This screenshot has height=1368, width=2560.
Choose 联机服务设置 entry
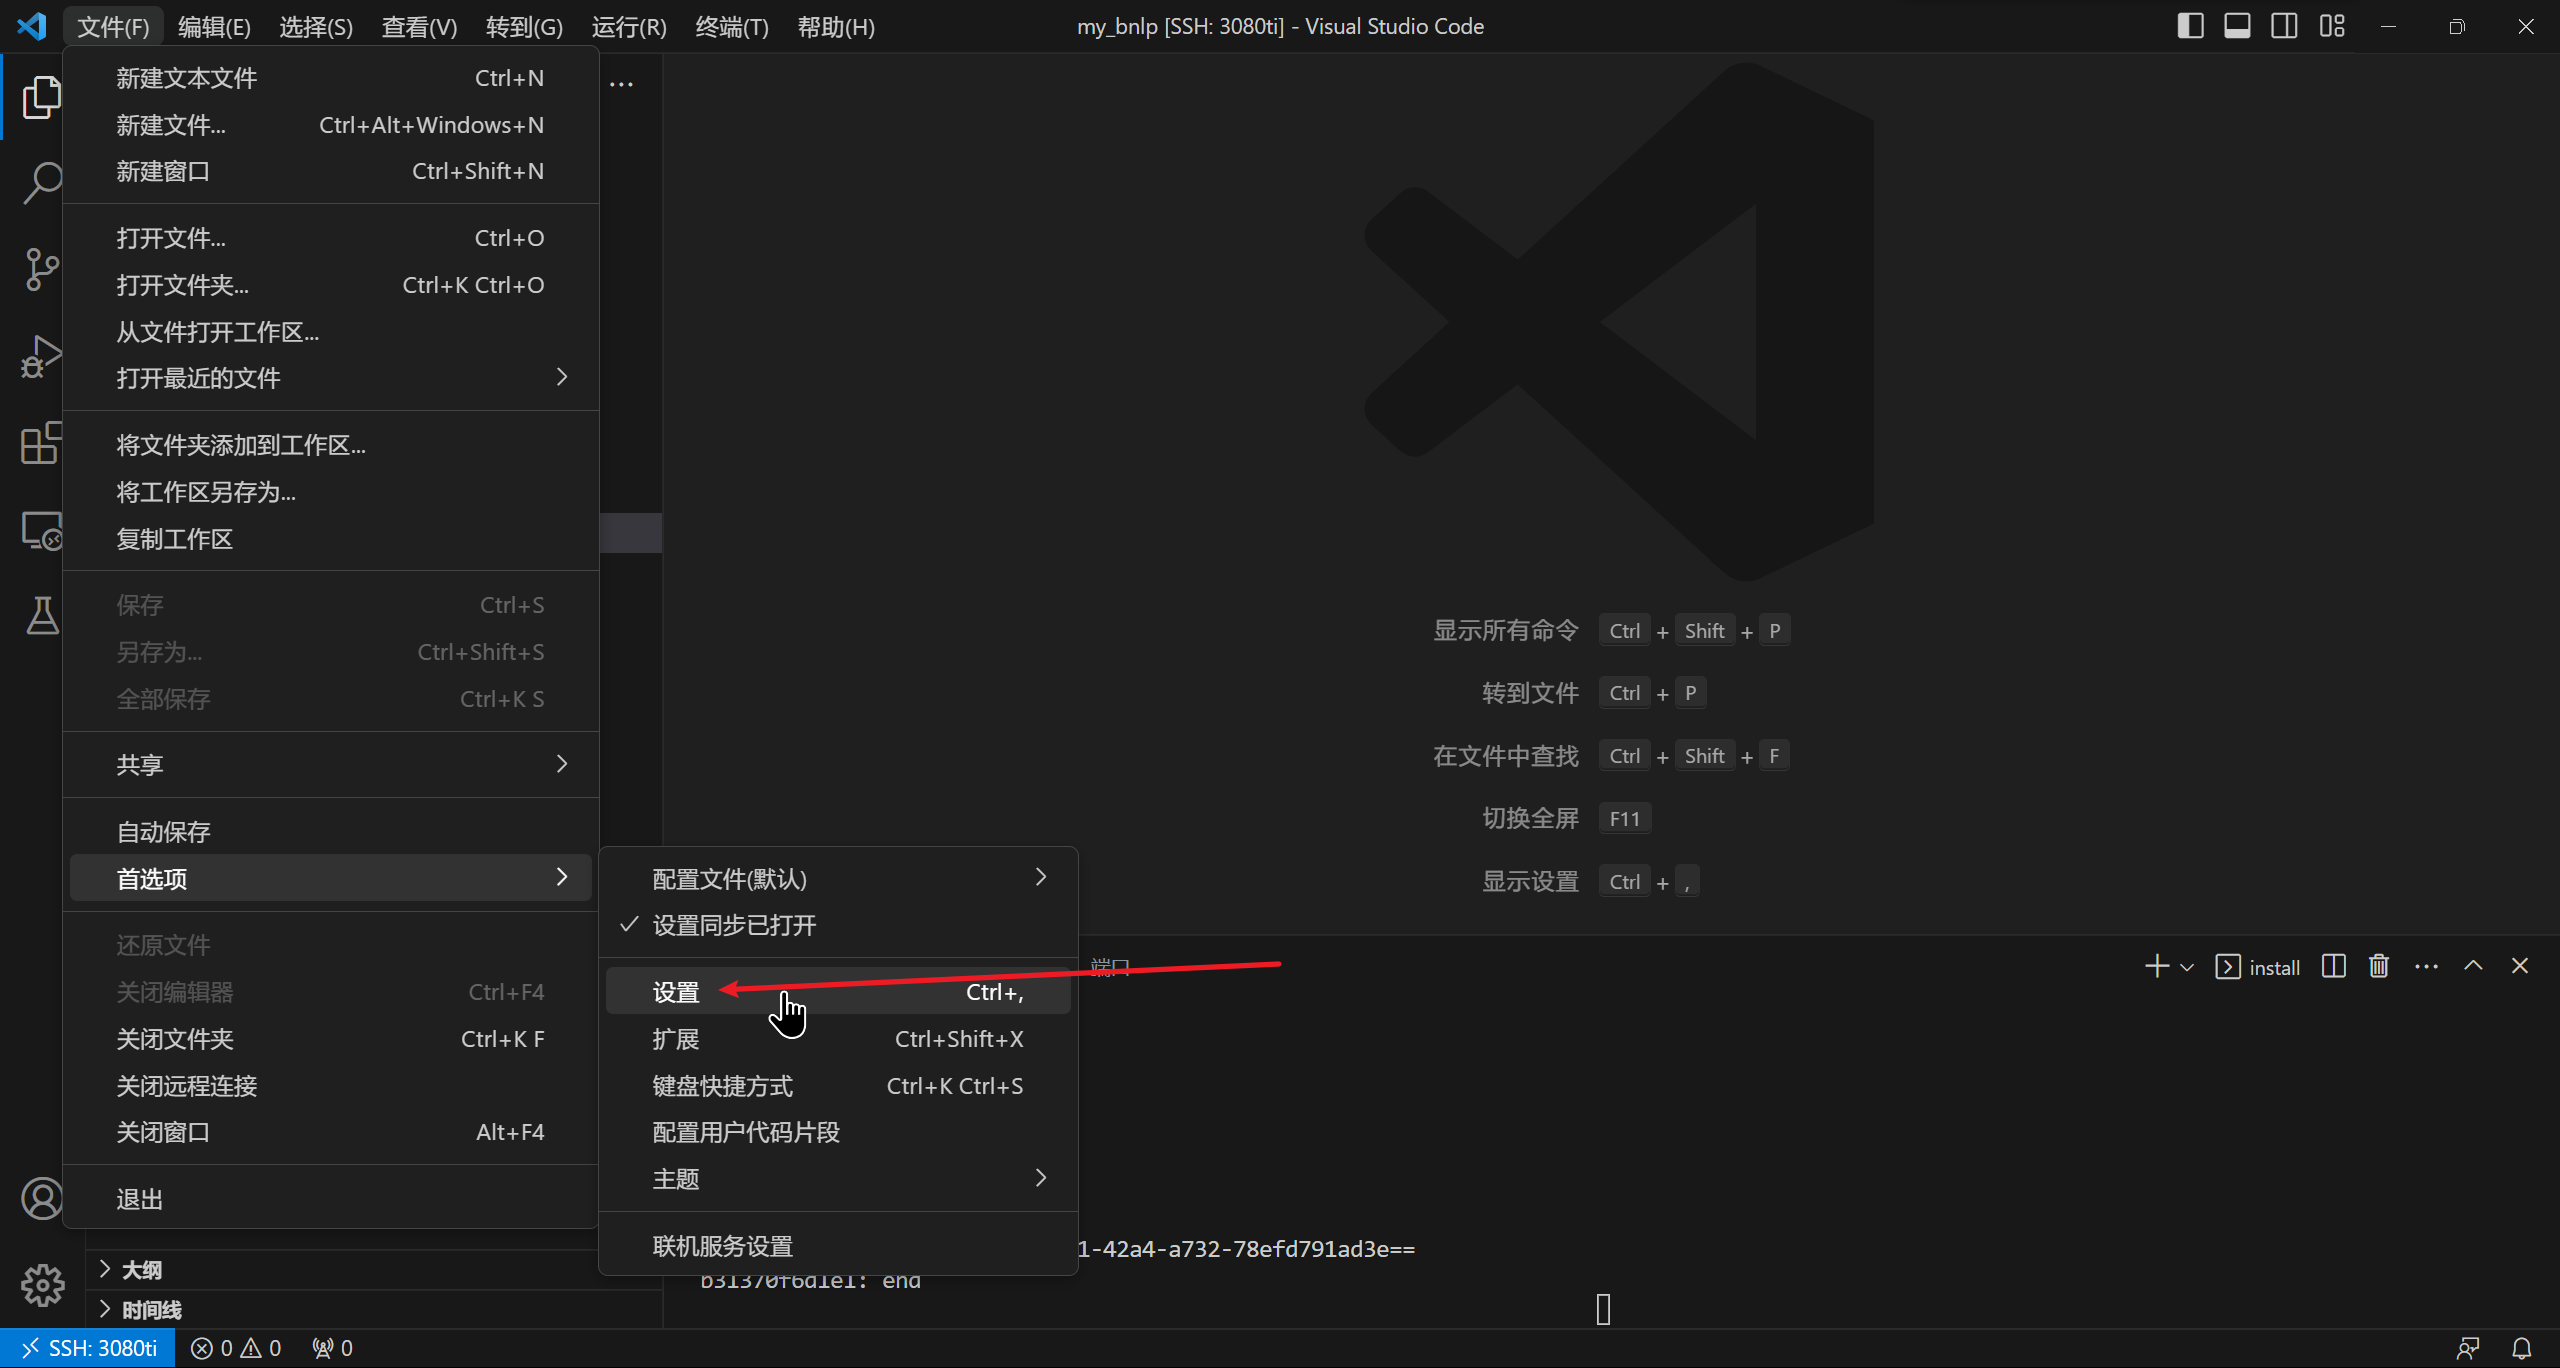click(x=838, y=1246)
